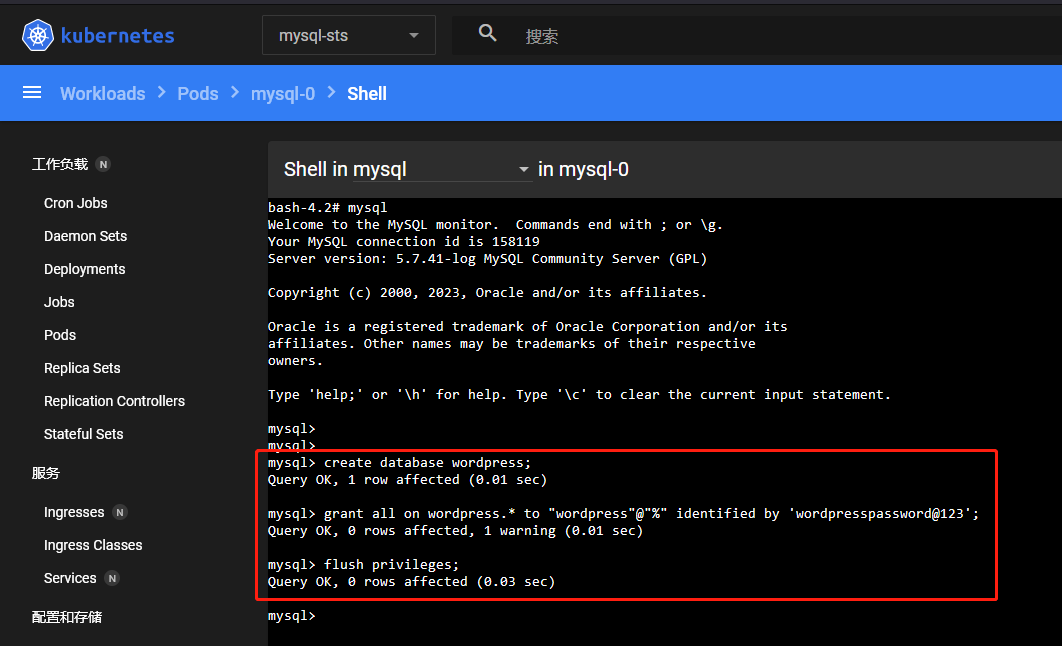Open Replica Sets in the sidebar
The height and width of the screenshot is (646, 1062).
[x=82, y=368]
